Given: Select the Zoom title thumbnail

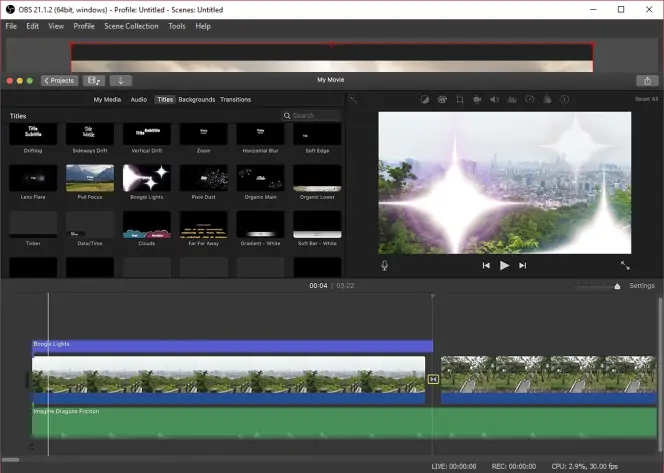Looking at the screenshot, I should pos(204,134).
